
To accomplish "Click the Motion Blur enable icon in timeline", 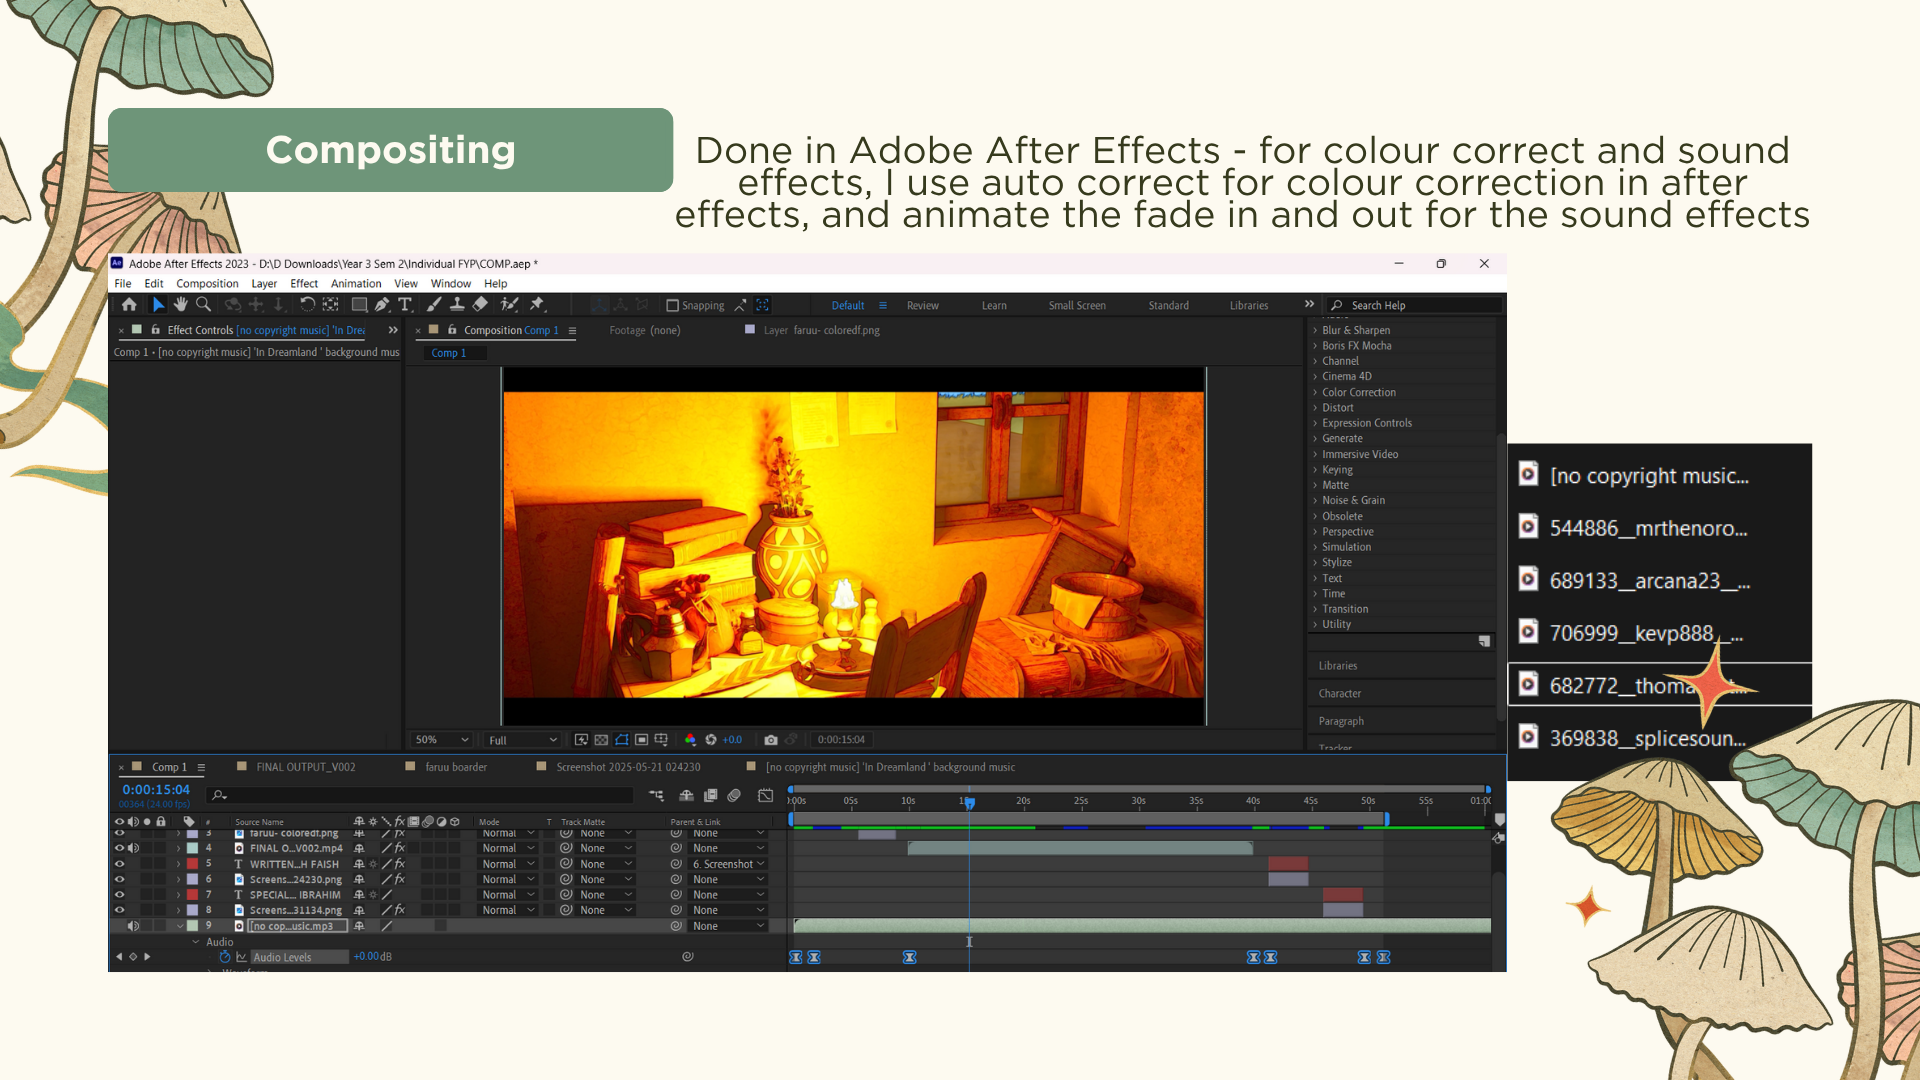I will pos(734,796).
